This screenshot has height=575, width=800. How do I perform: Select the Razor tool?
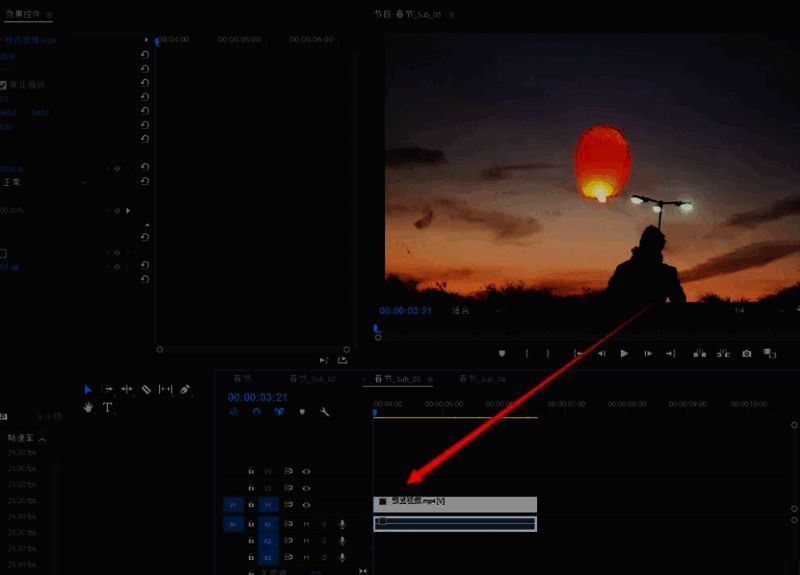coord(146,389)
